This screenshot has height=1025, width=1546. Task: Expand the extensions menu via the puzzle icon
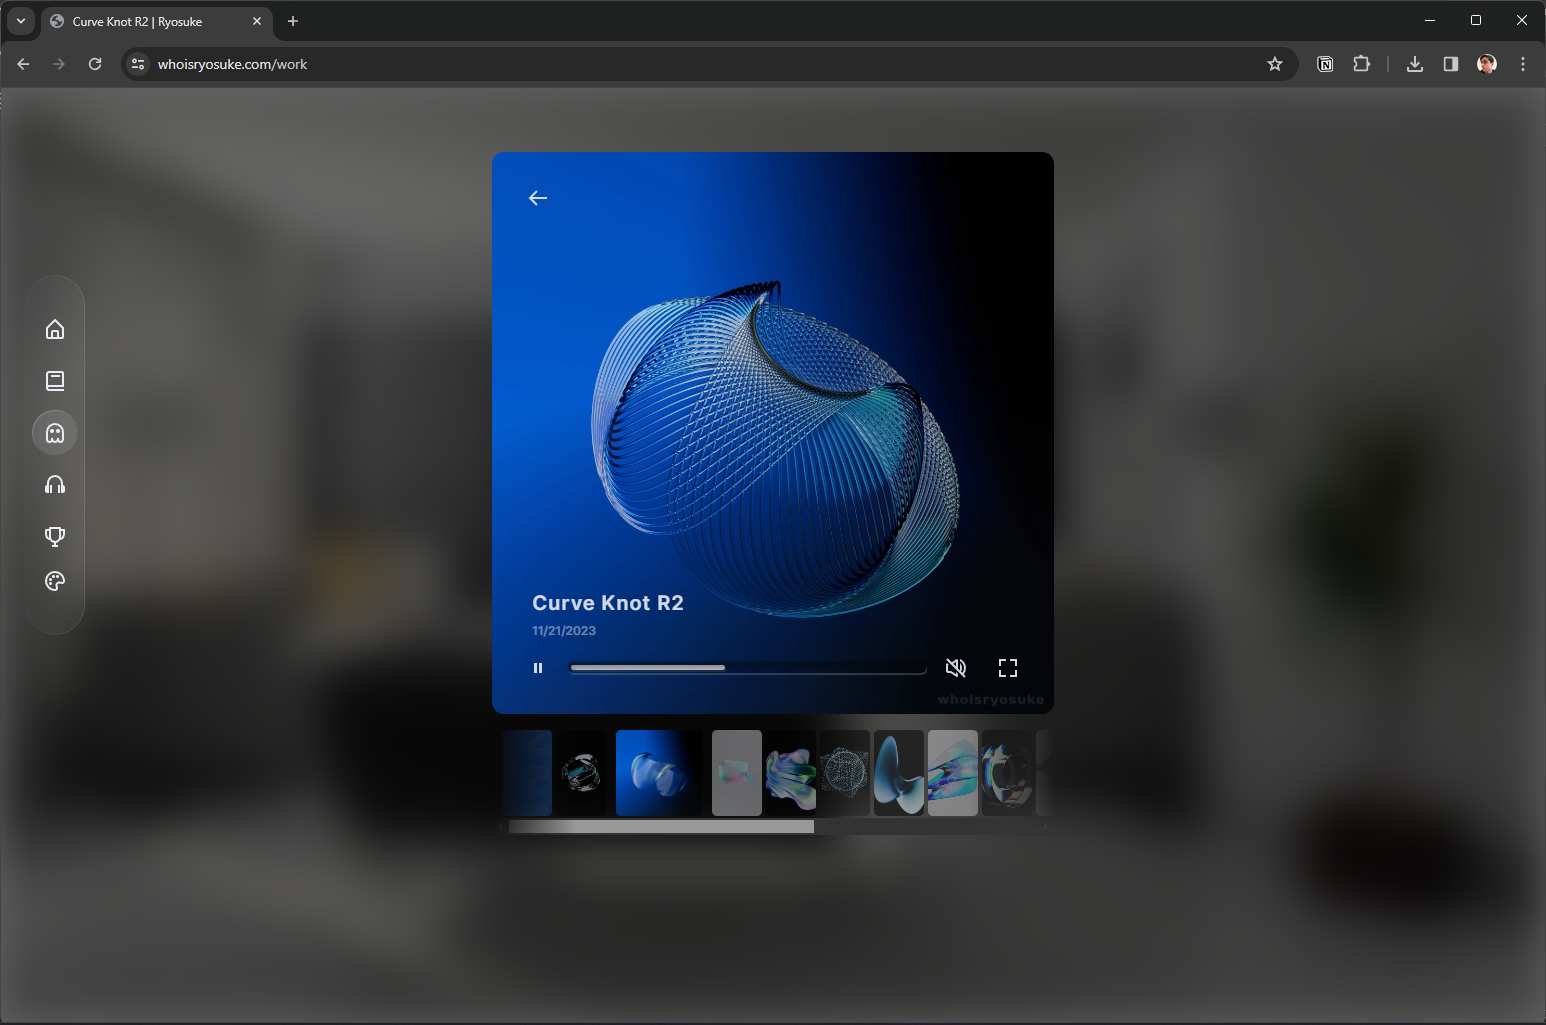(1361, 63)
